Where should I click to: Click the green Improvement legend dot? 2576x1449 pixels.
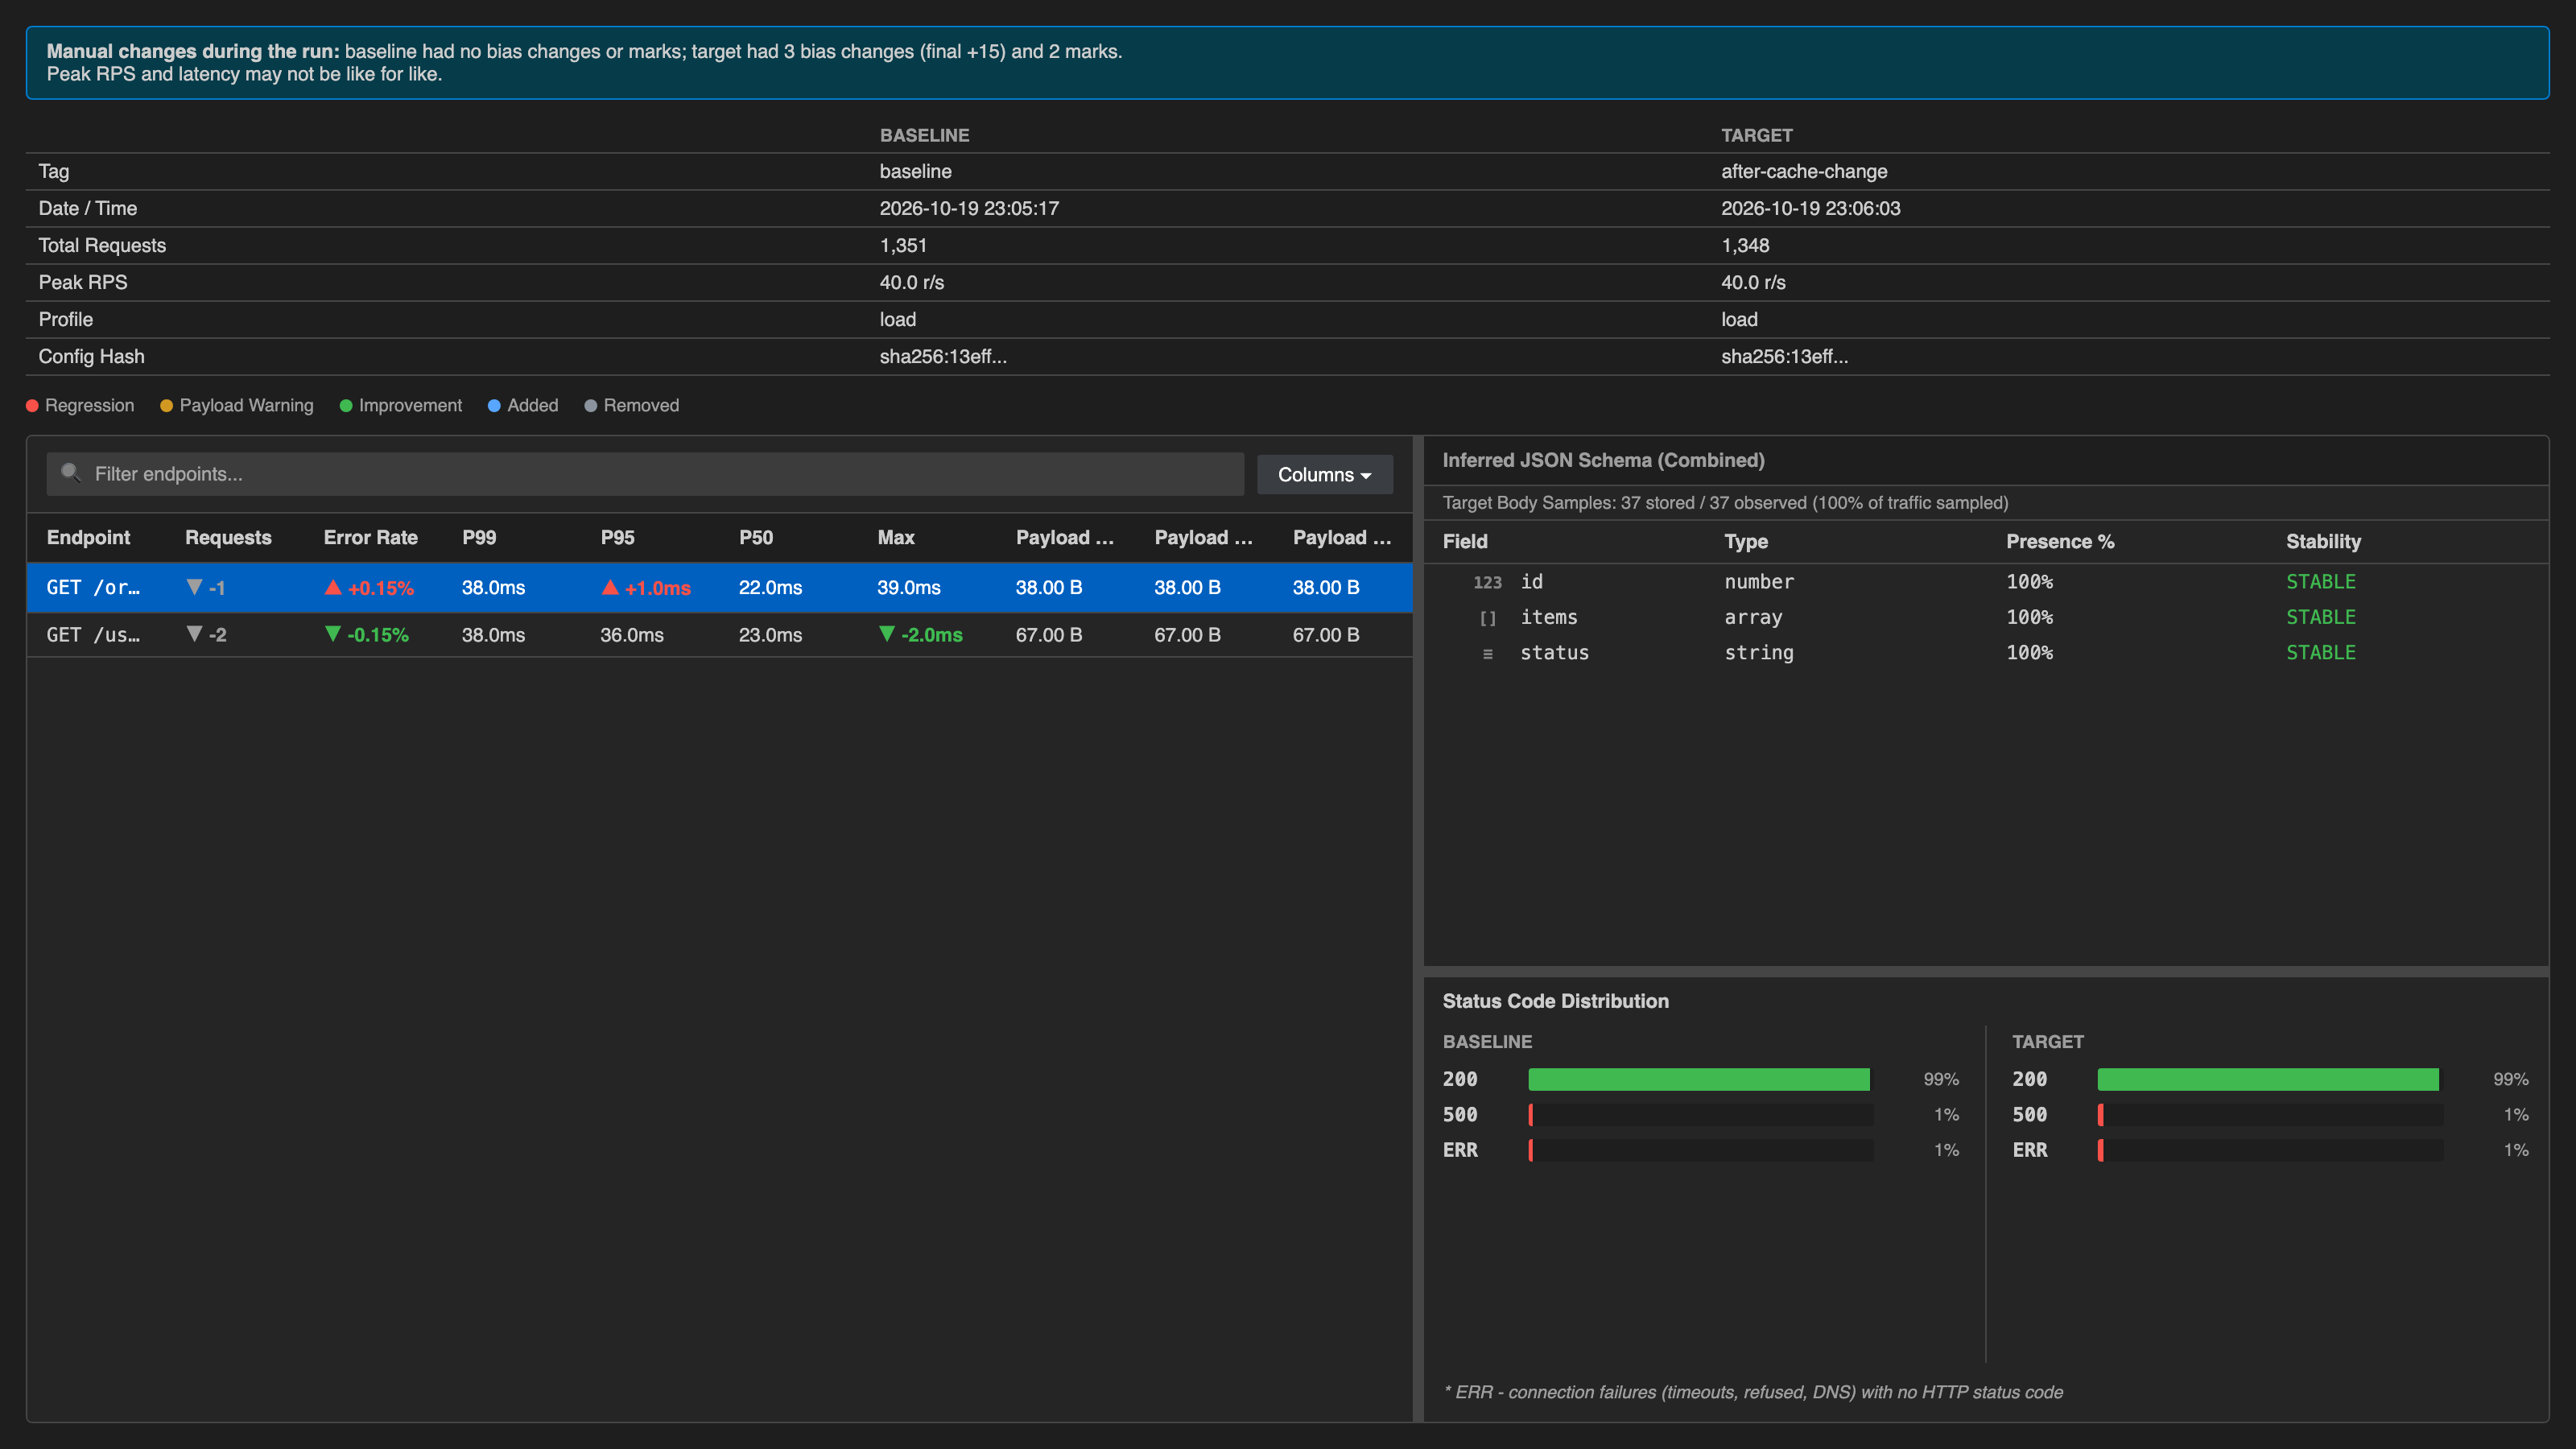coord(346,405)
